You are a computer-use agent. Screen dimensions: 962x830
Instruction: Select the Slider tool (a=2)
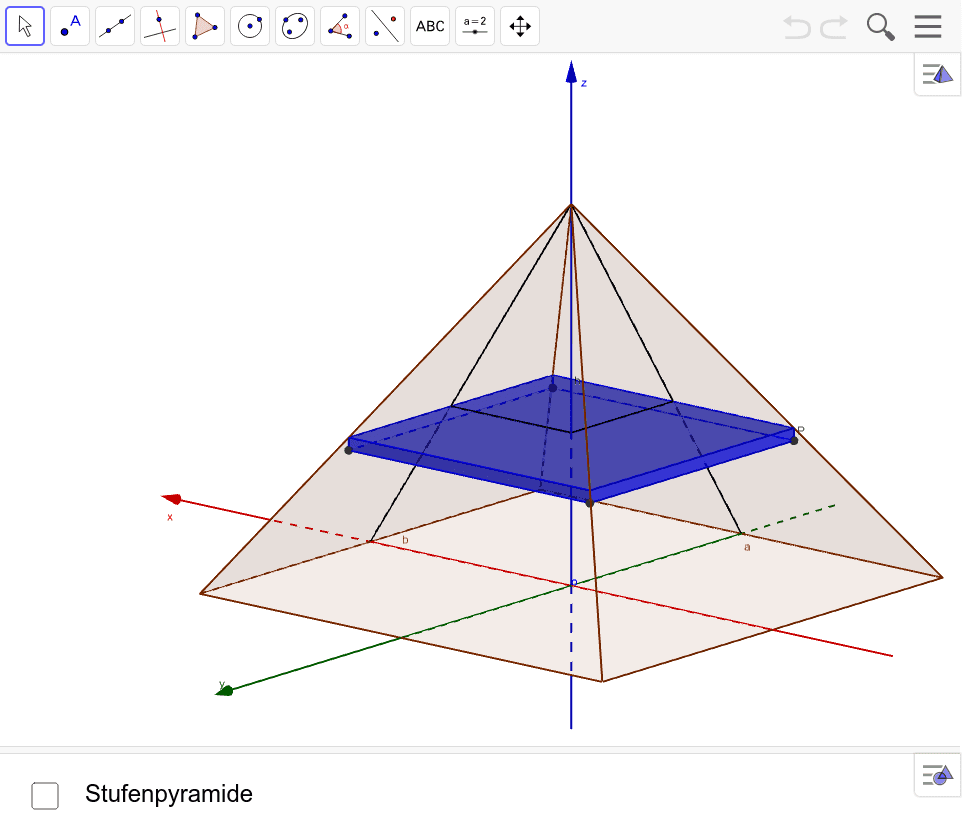point(475,25)
